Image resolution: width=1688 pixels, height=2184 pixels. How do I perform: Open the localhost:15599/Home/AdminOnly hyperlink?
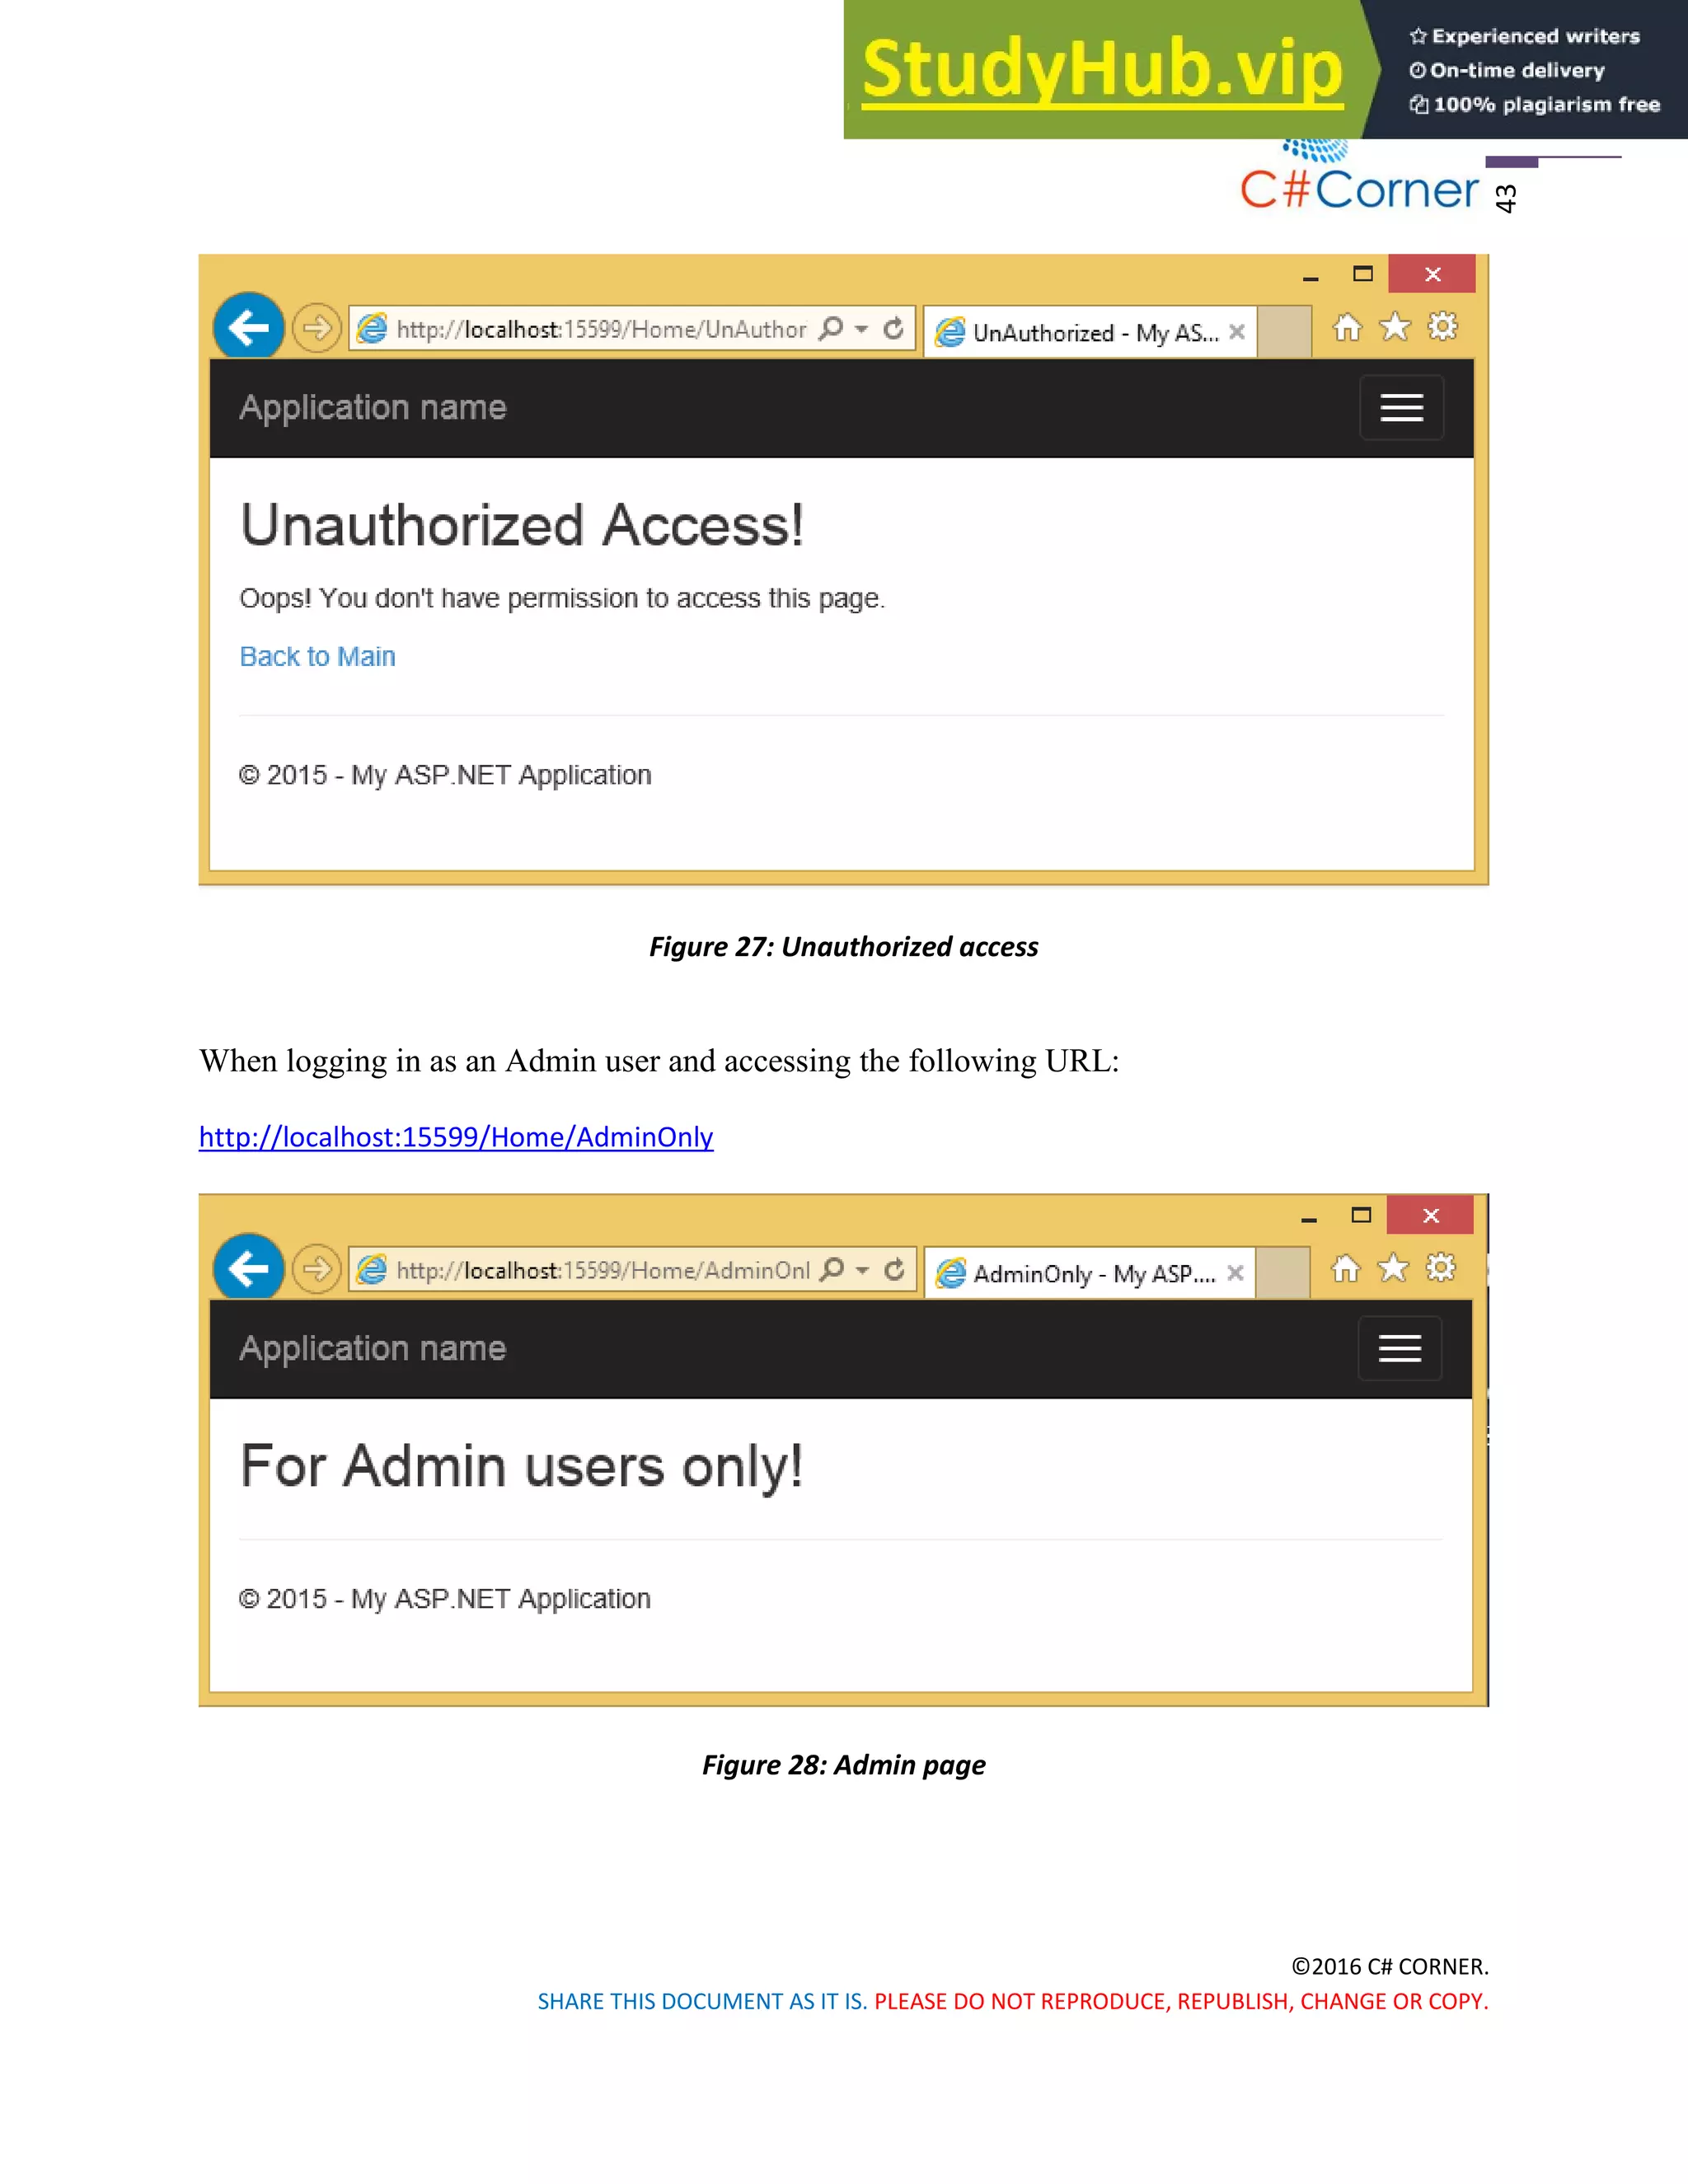(456, 1137)
